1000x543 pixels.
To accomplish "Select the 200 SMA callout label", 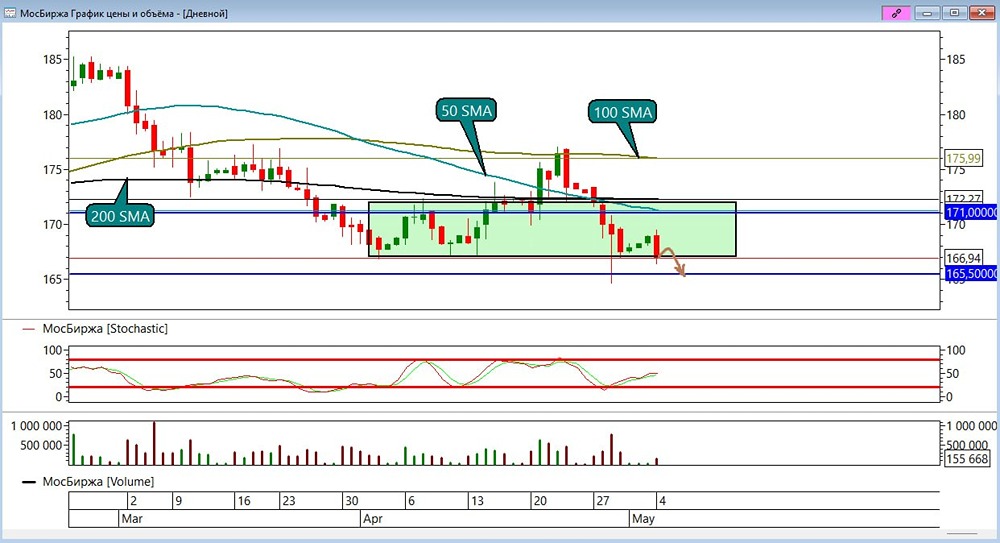I will pyautogui.click(x=120, y=216).
